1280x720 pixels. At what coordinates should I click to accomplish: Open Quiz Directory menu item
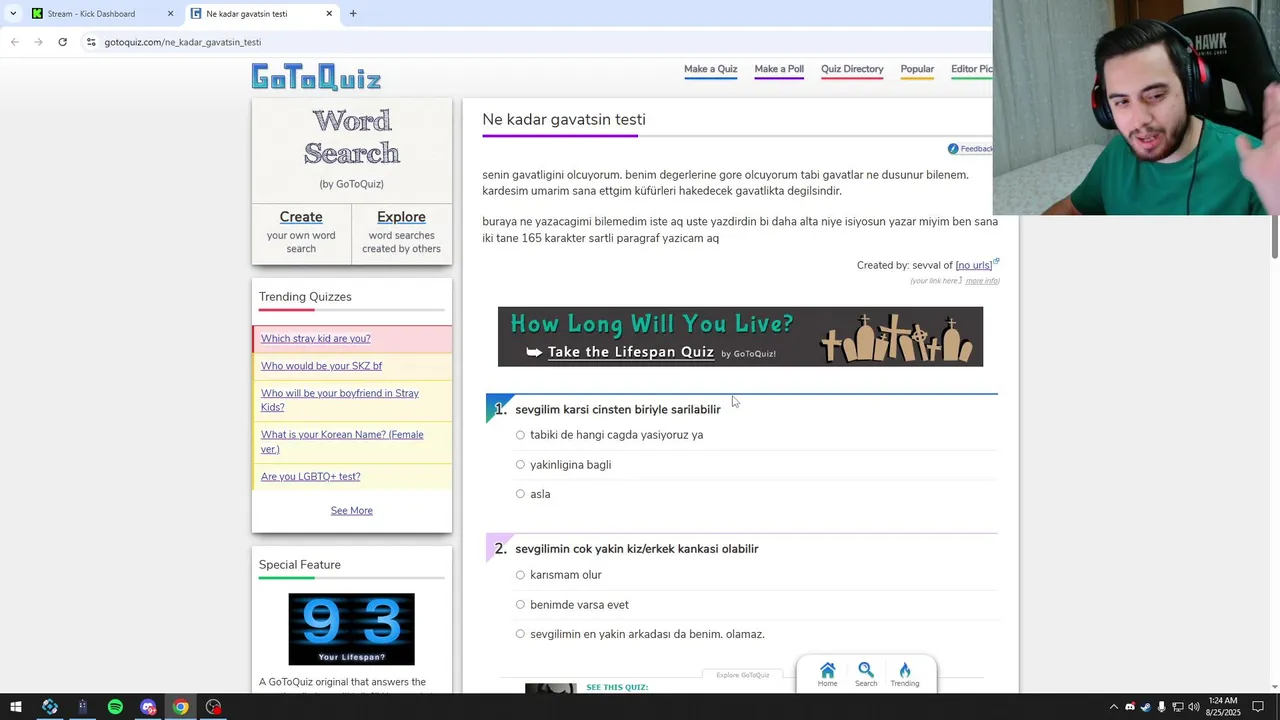tap(852, 69)
